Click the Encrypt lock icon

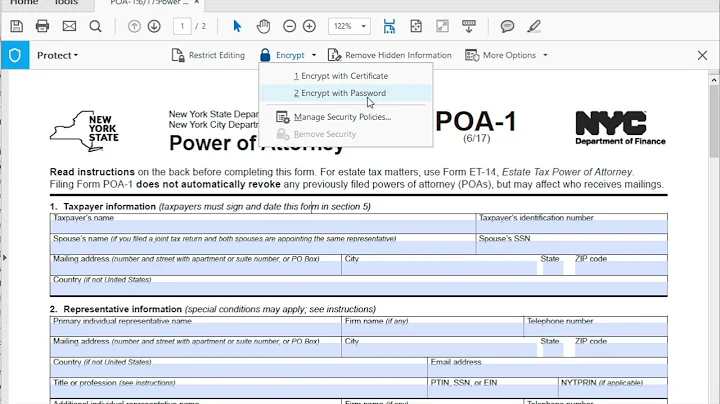point(265,55)
